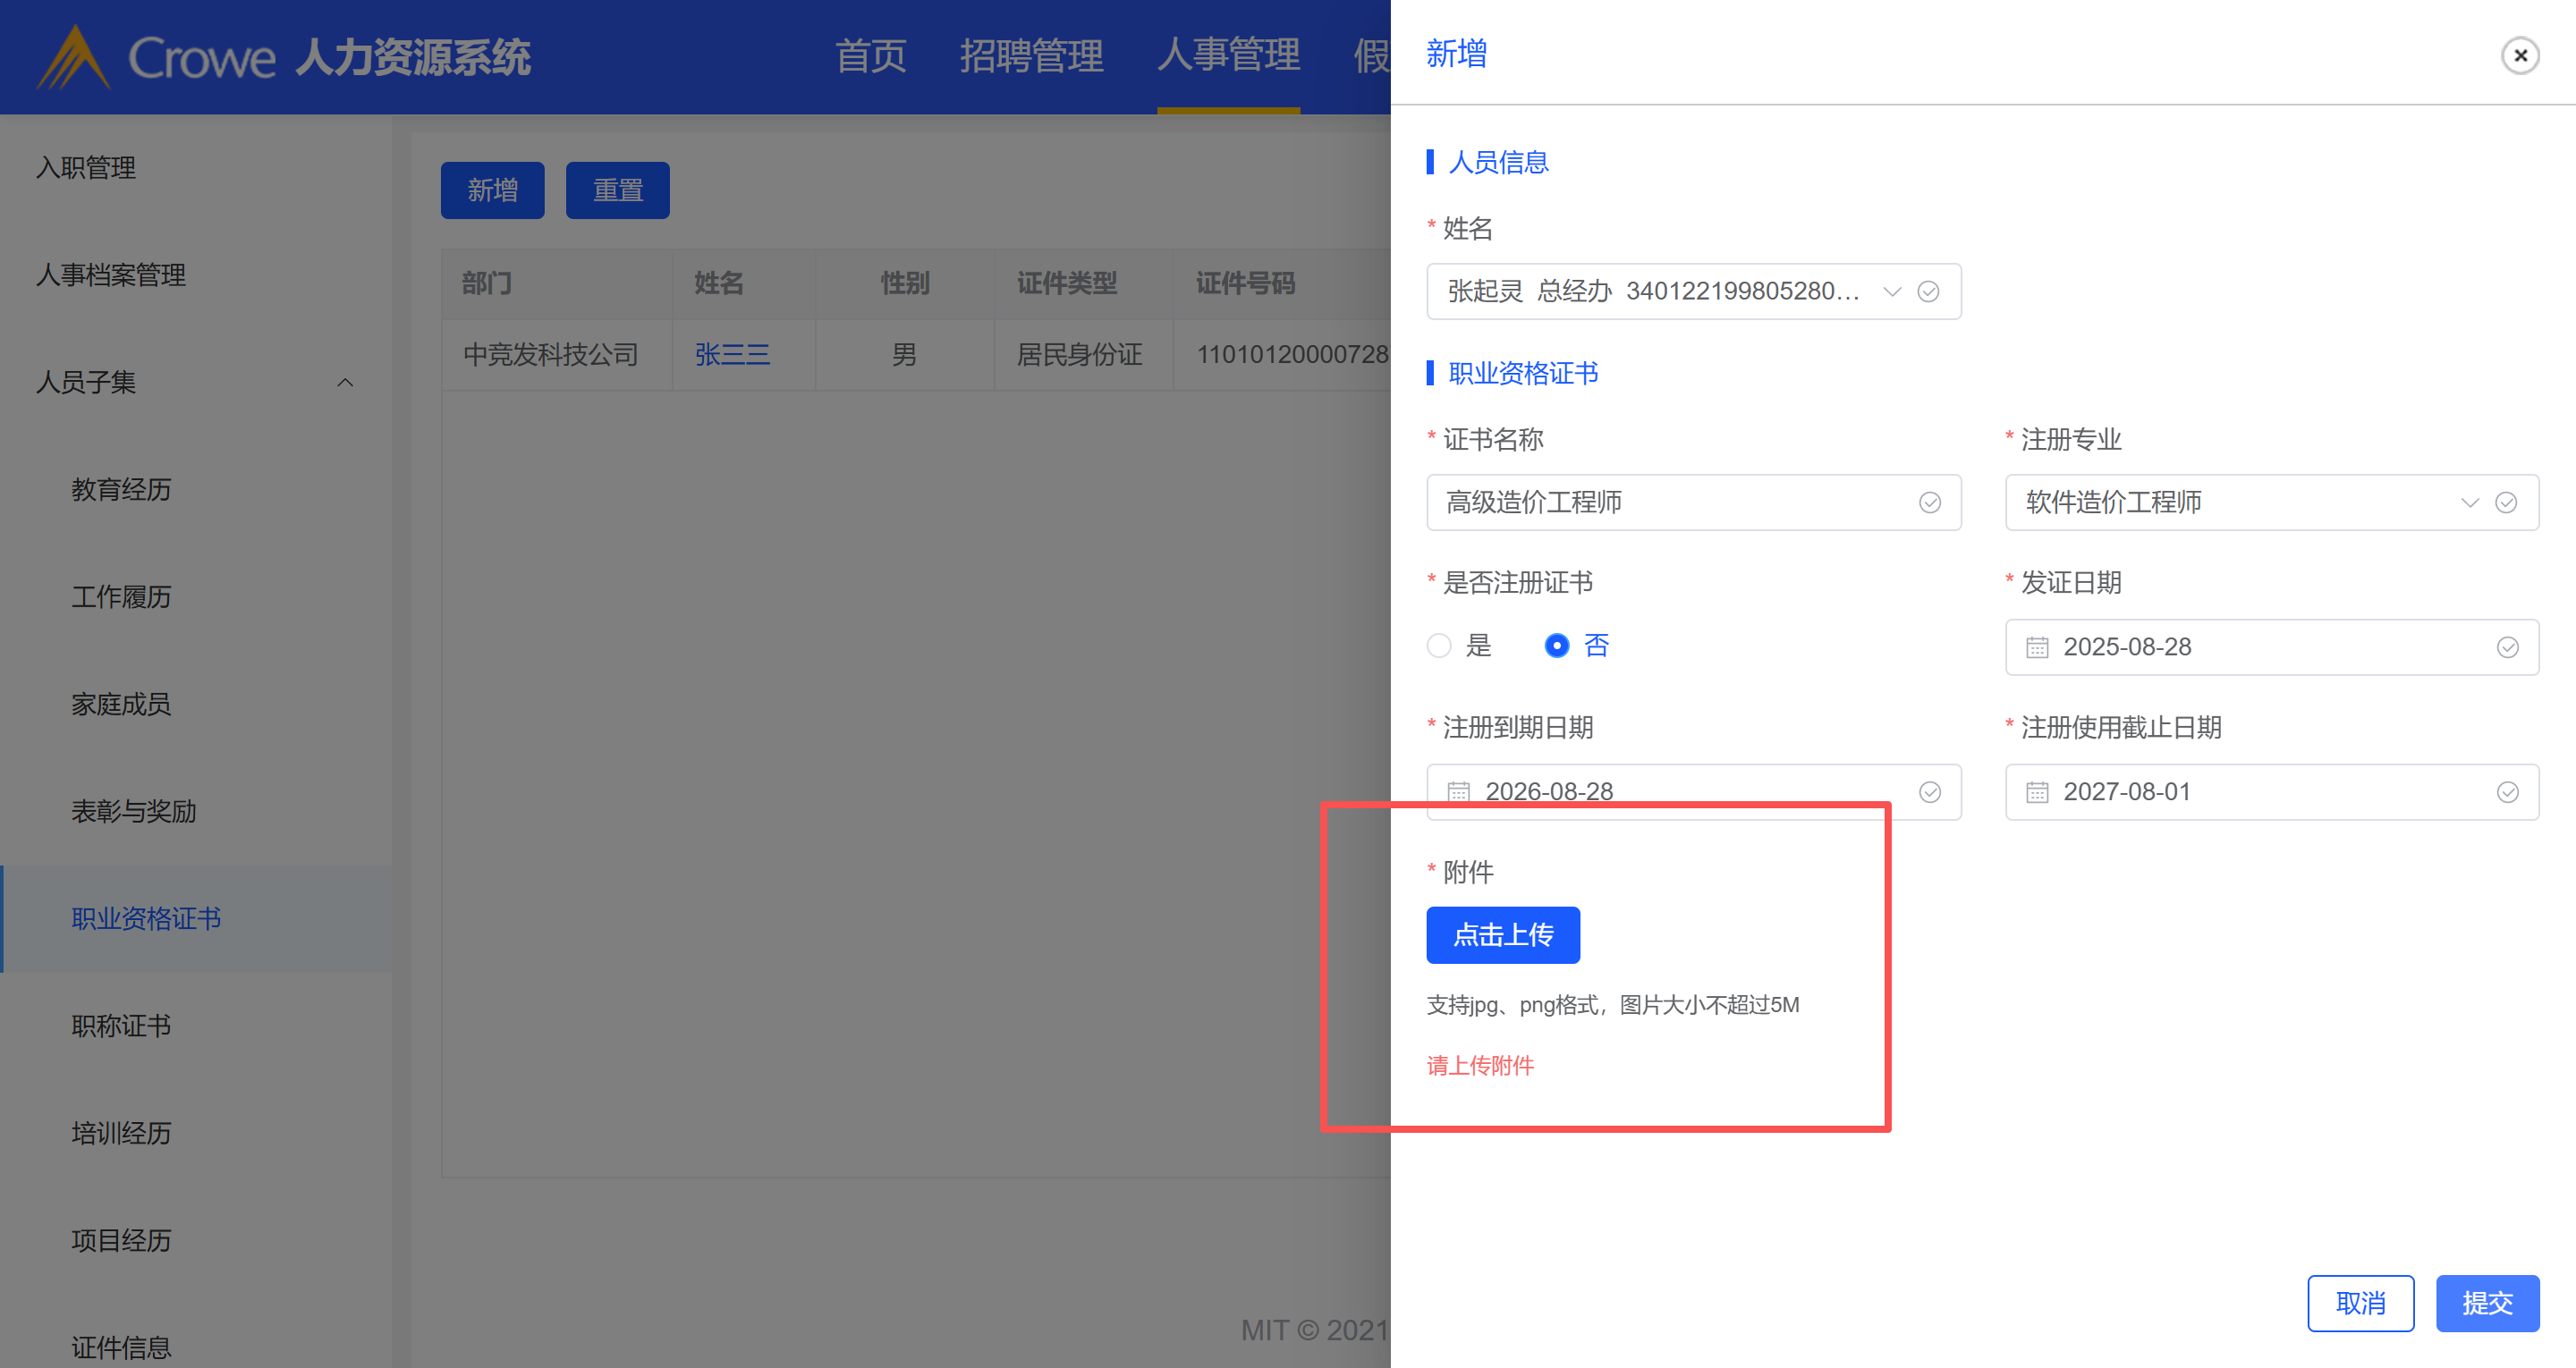Collapse the 人员子集 sidebar group
Screen dimensions: 2576x1368
pyautogui.click(x=345, y=382)
